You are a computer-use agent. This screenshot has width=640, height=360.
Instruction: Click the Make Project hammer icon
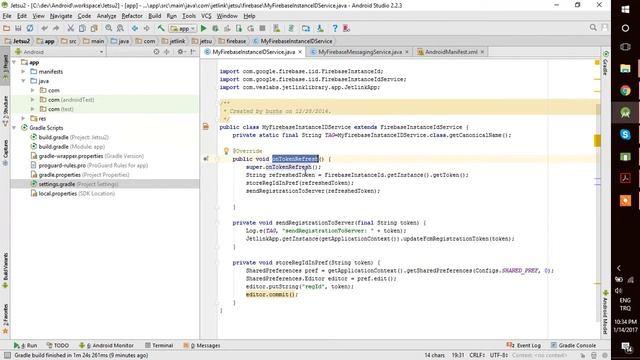(x=161, y=28)
